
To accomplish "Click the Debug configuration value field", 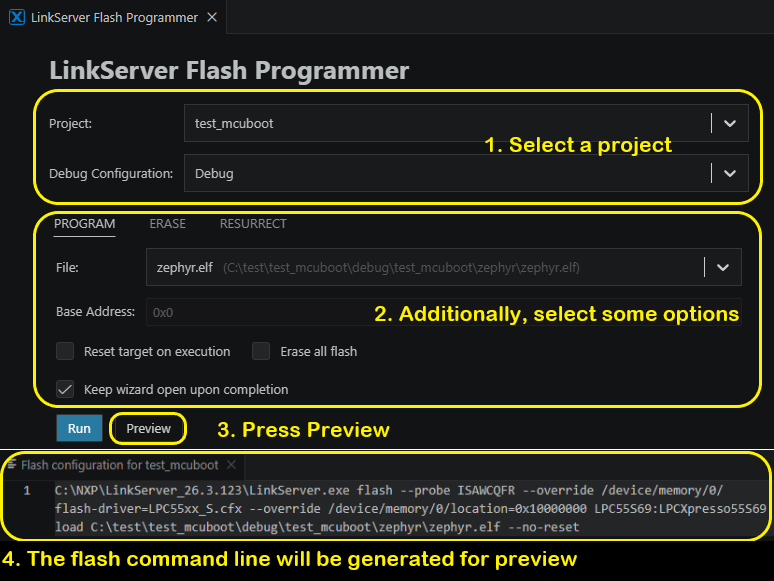I will click(x=466, y=173).
